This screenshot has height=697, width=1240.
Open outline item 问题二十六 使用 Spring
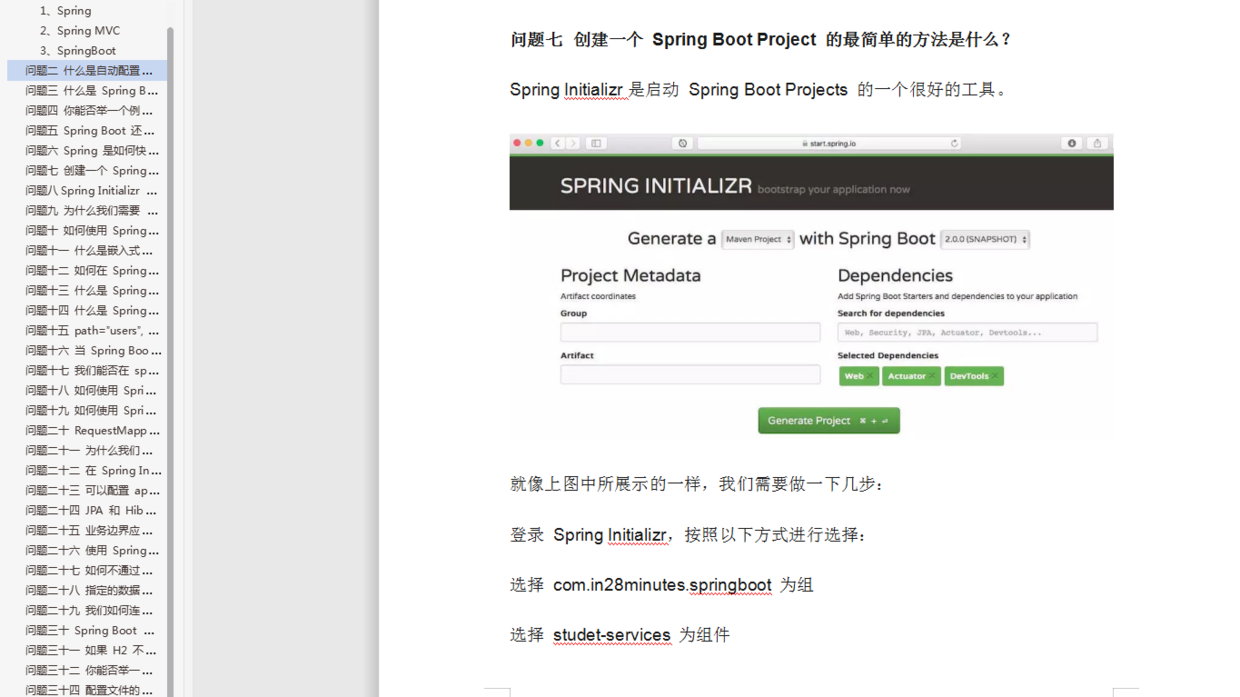92,550
